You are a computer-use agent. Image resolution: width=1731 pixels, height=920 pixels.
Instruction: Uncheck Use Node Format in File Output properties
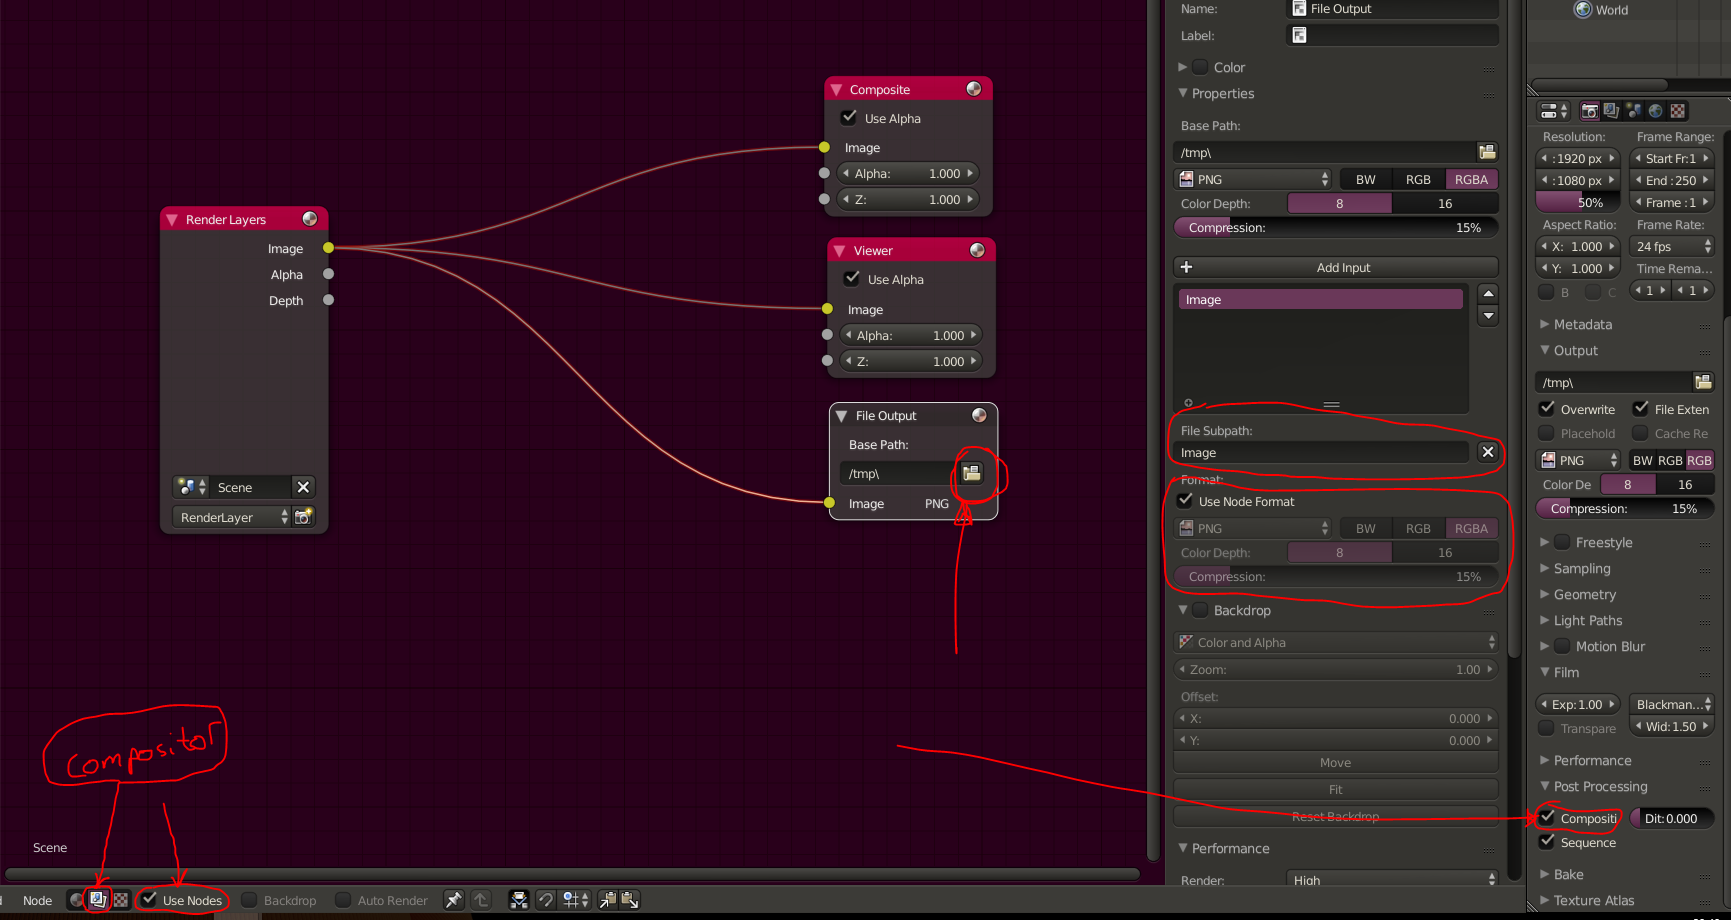pos(1185,501)
